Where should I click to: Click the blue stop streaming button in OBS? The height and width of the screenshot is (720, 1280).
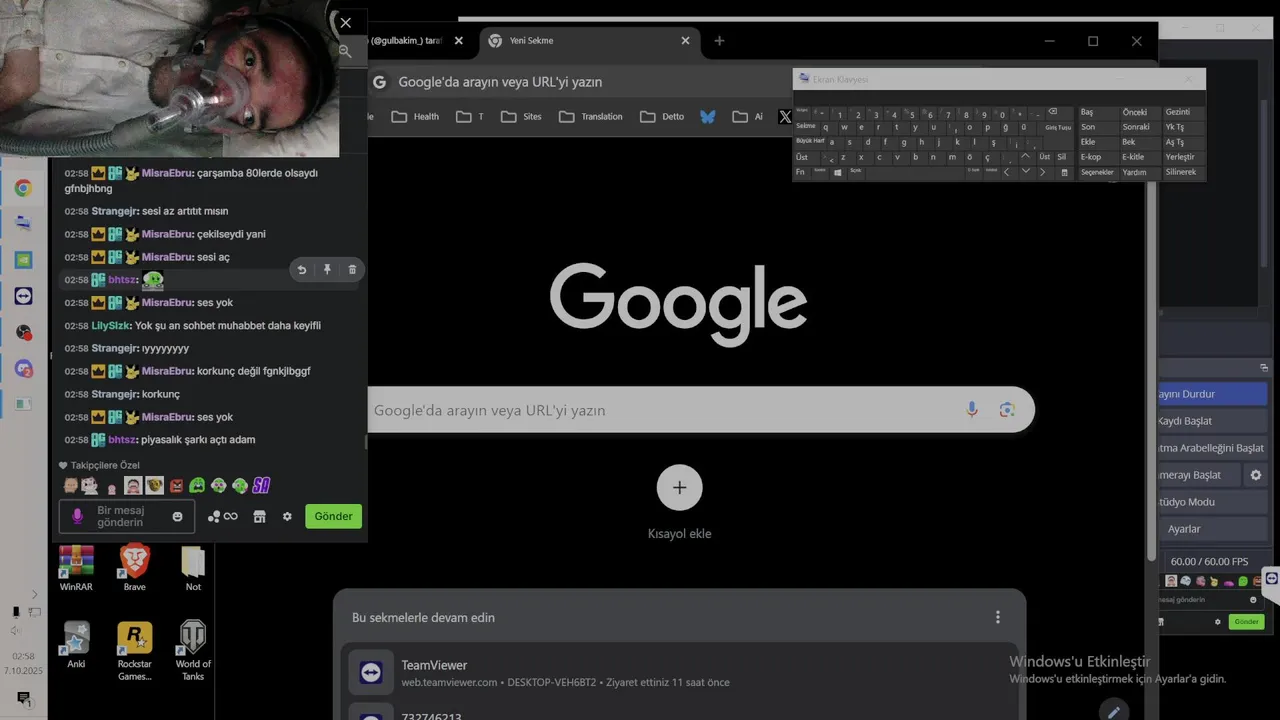pos(1212,394)
